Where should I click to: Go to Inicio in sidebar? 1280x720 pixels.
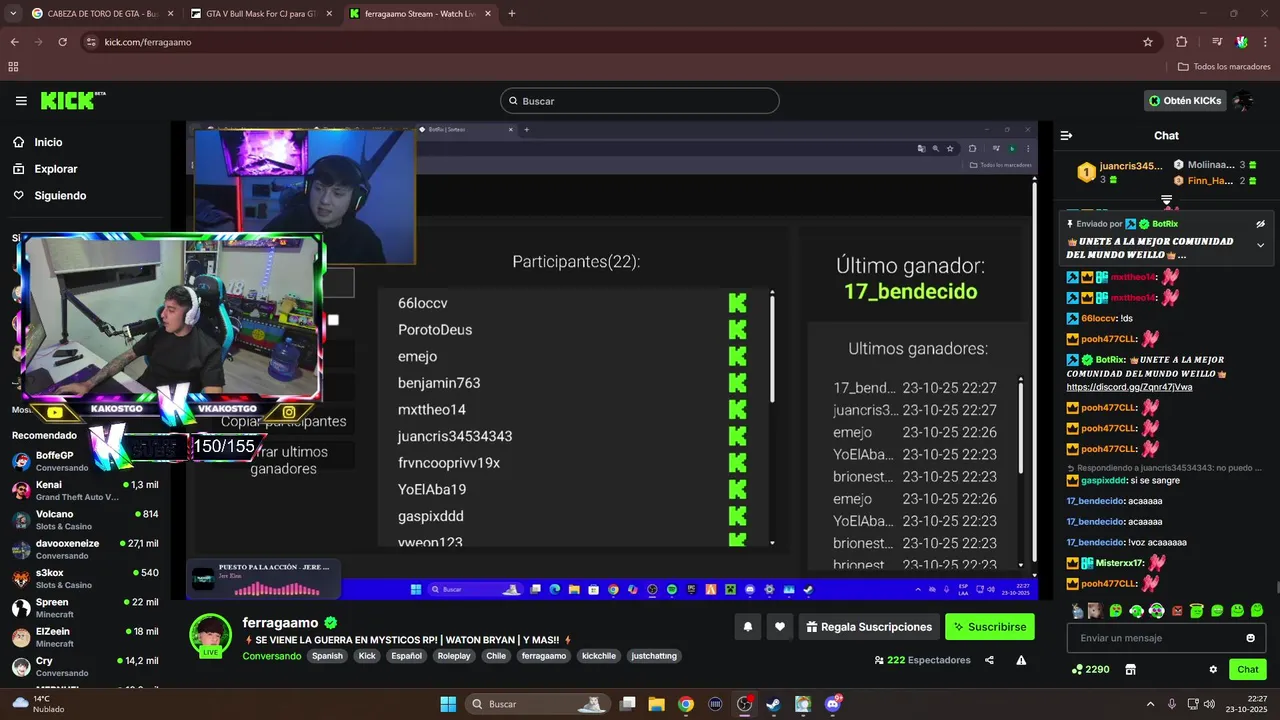click(48, 142)
